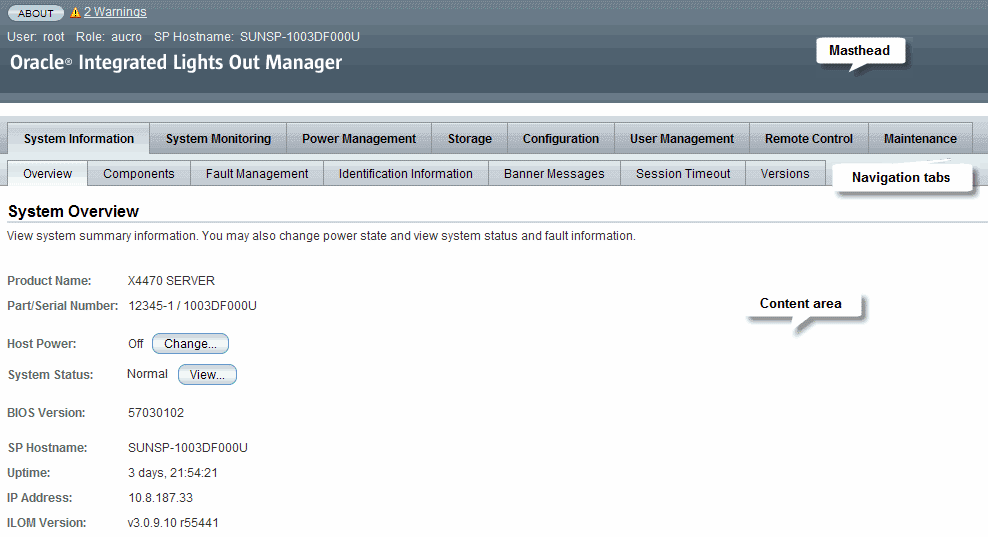Click the Host Power: label

[x=42, y=344]
